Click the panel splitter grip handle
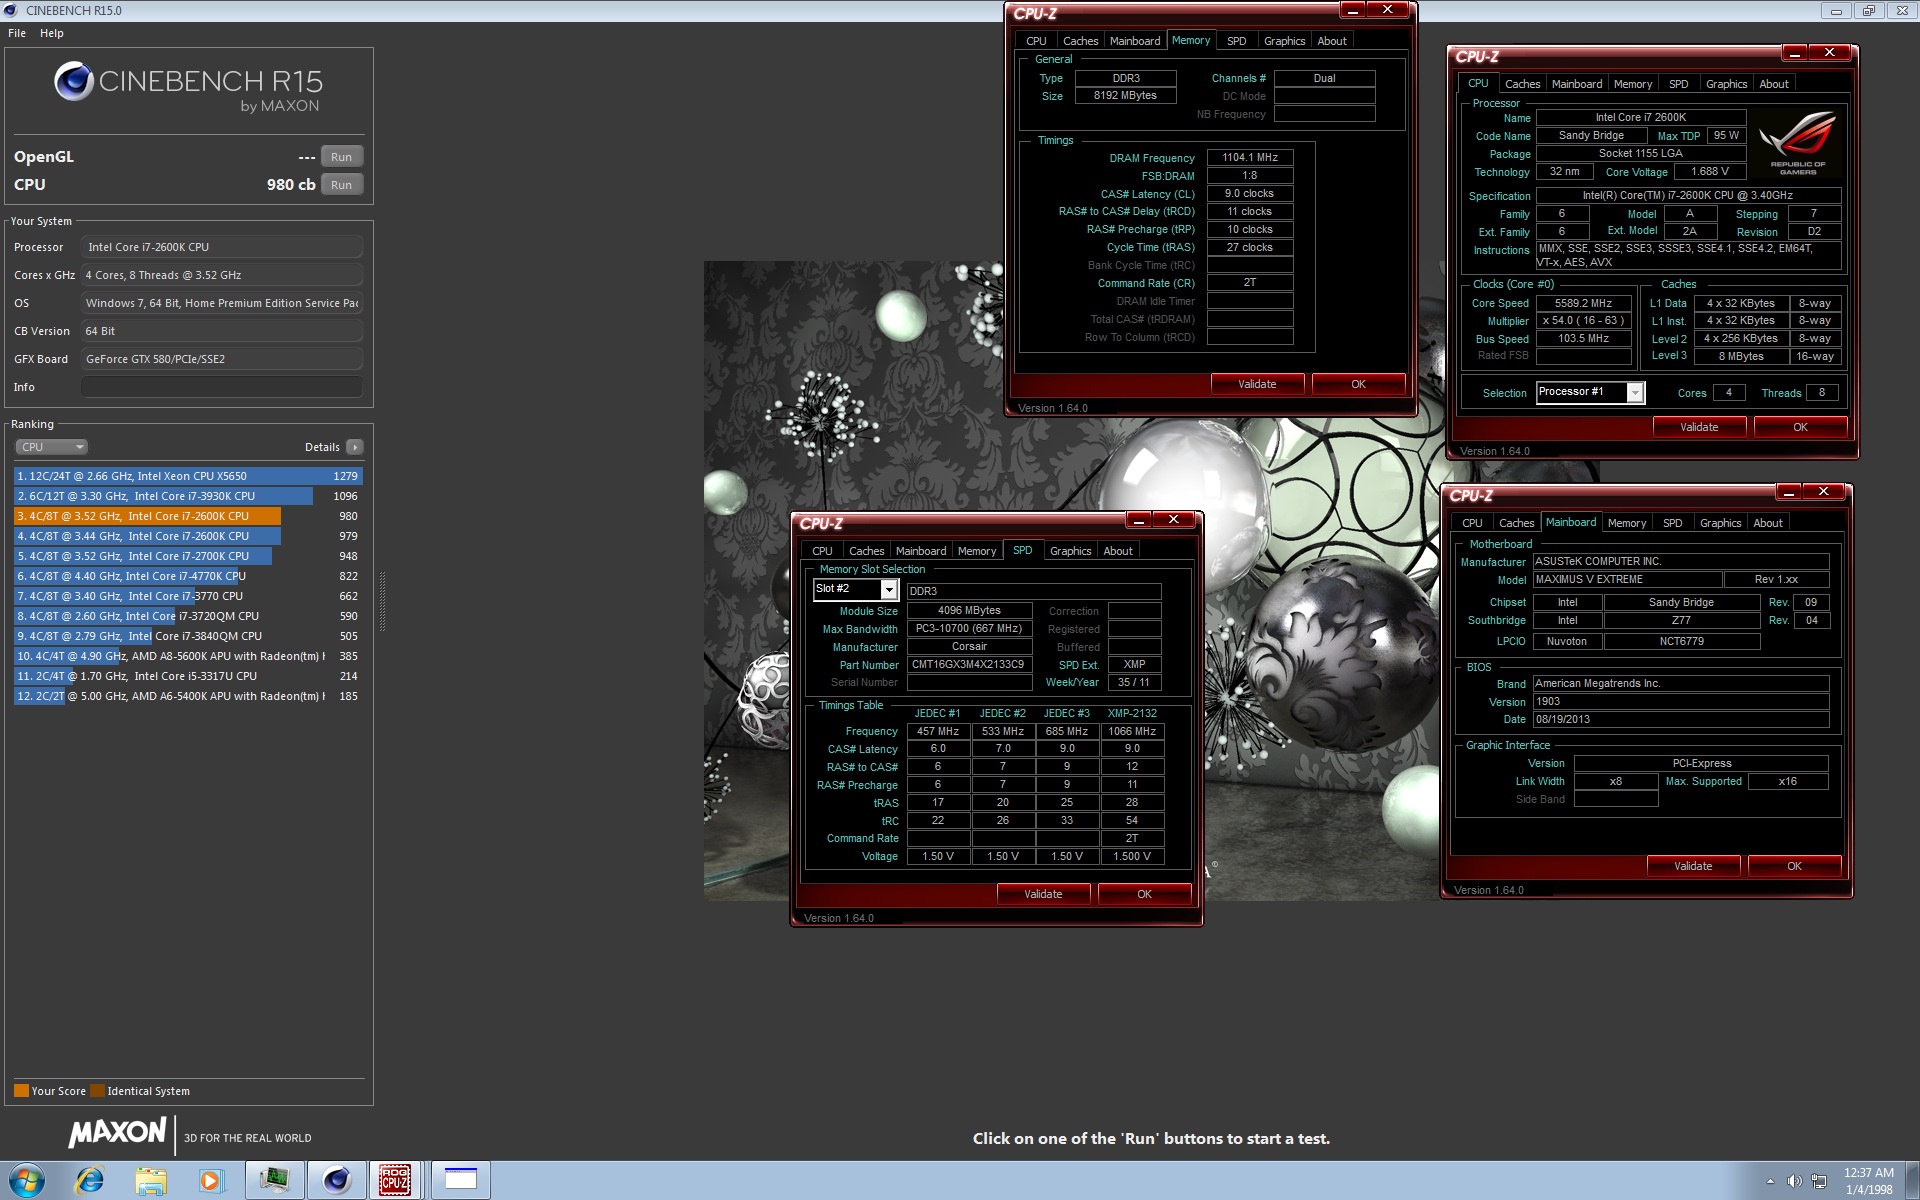This screenshot has width=1920, height=1200. click(x=382, y=601)
